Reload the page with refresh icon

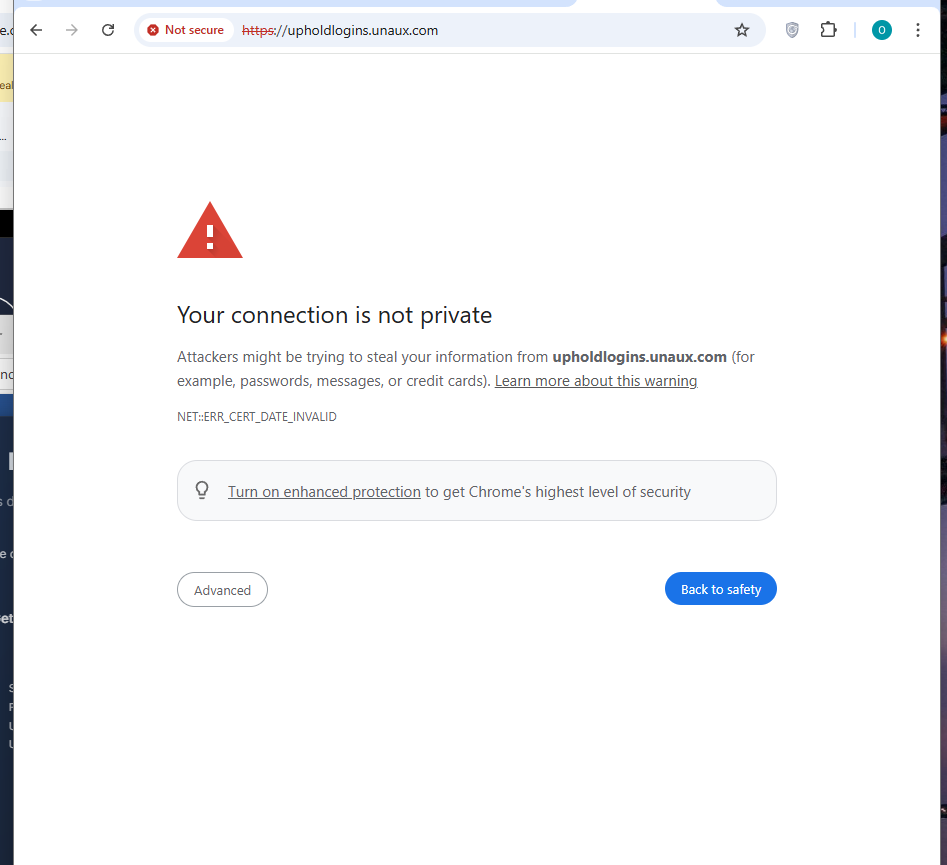click(108, 30)
